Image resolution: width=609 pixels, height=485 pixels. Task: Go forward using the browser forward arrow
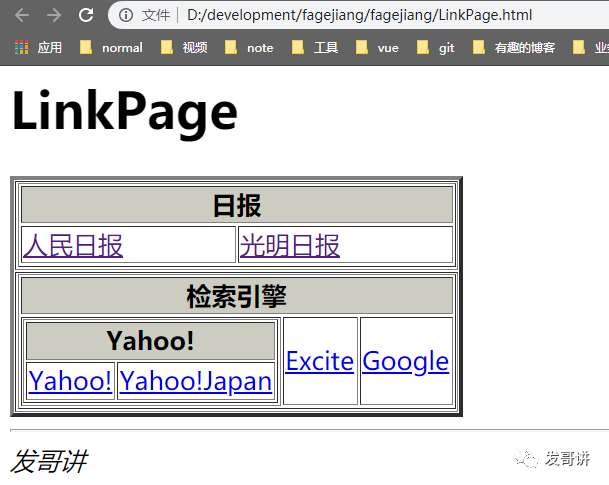pos(54,16)
